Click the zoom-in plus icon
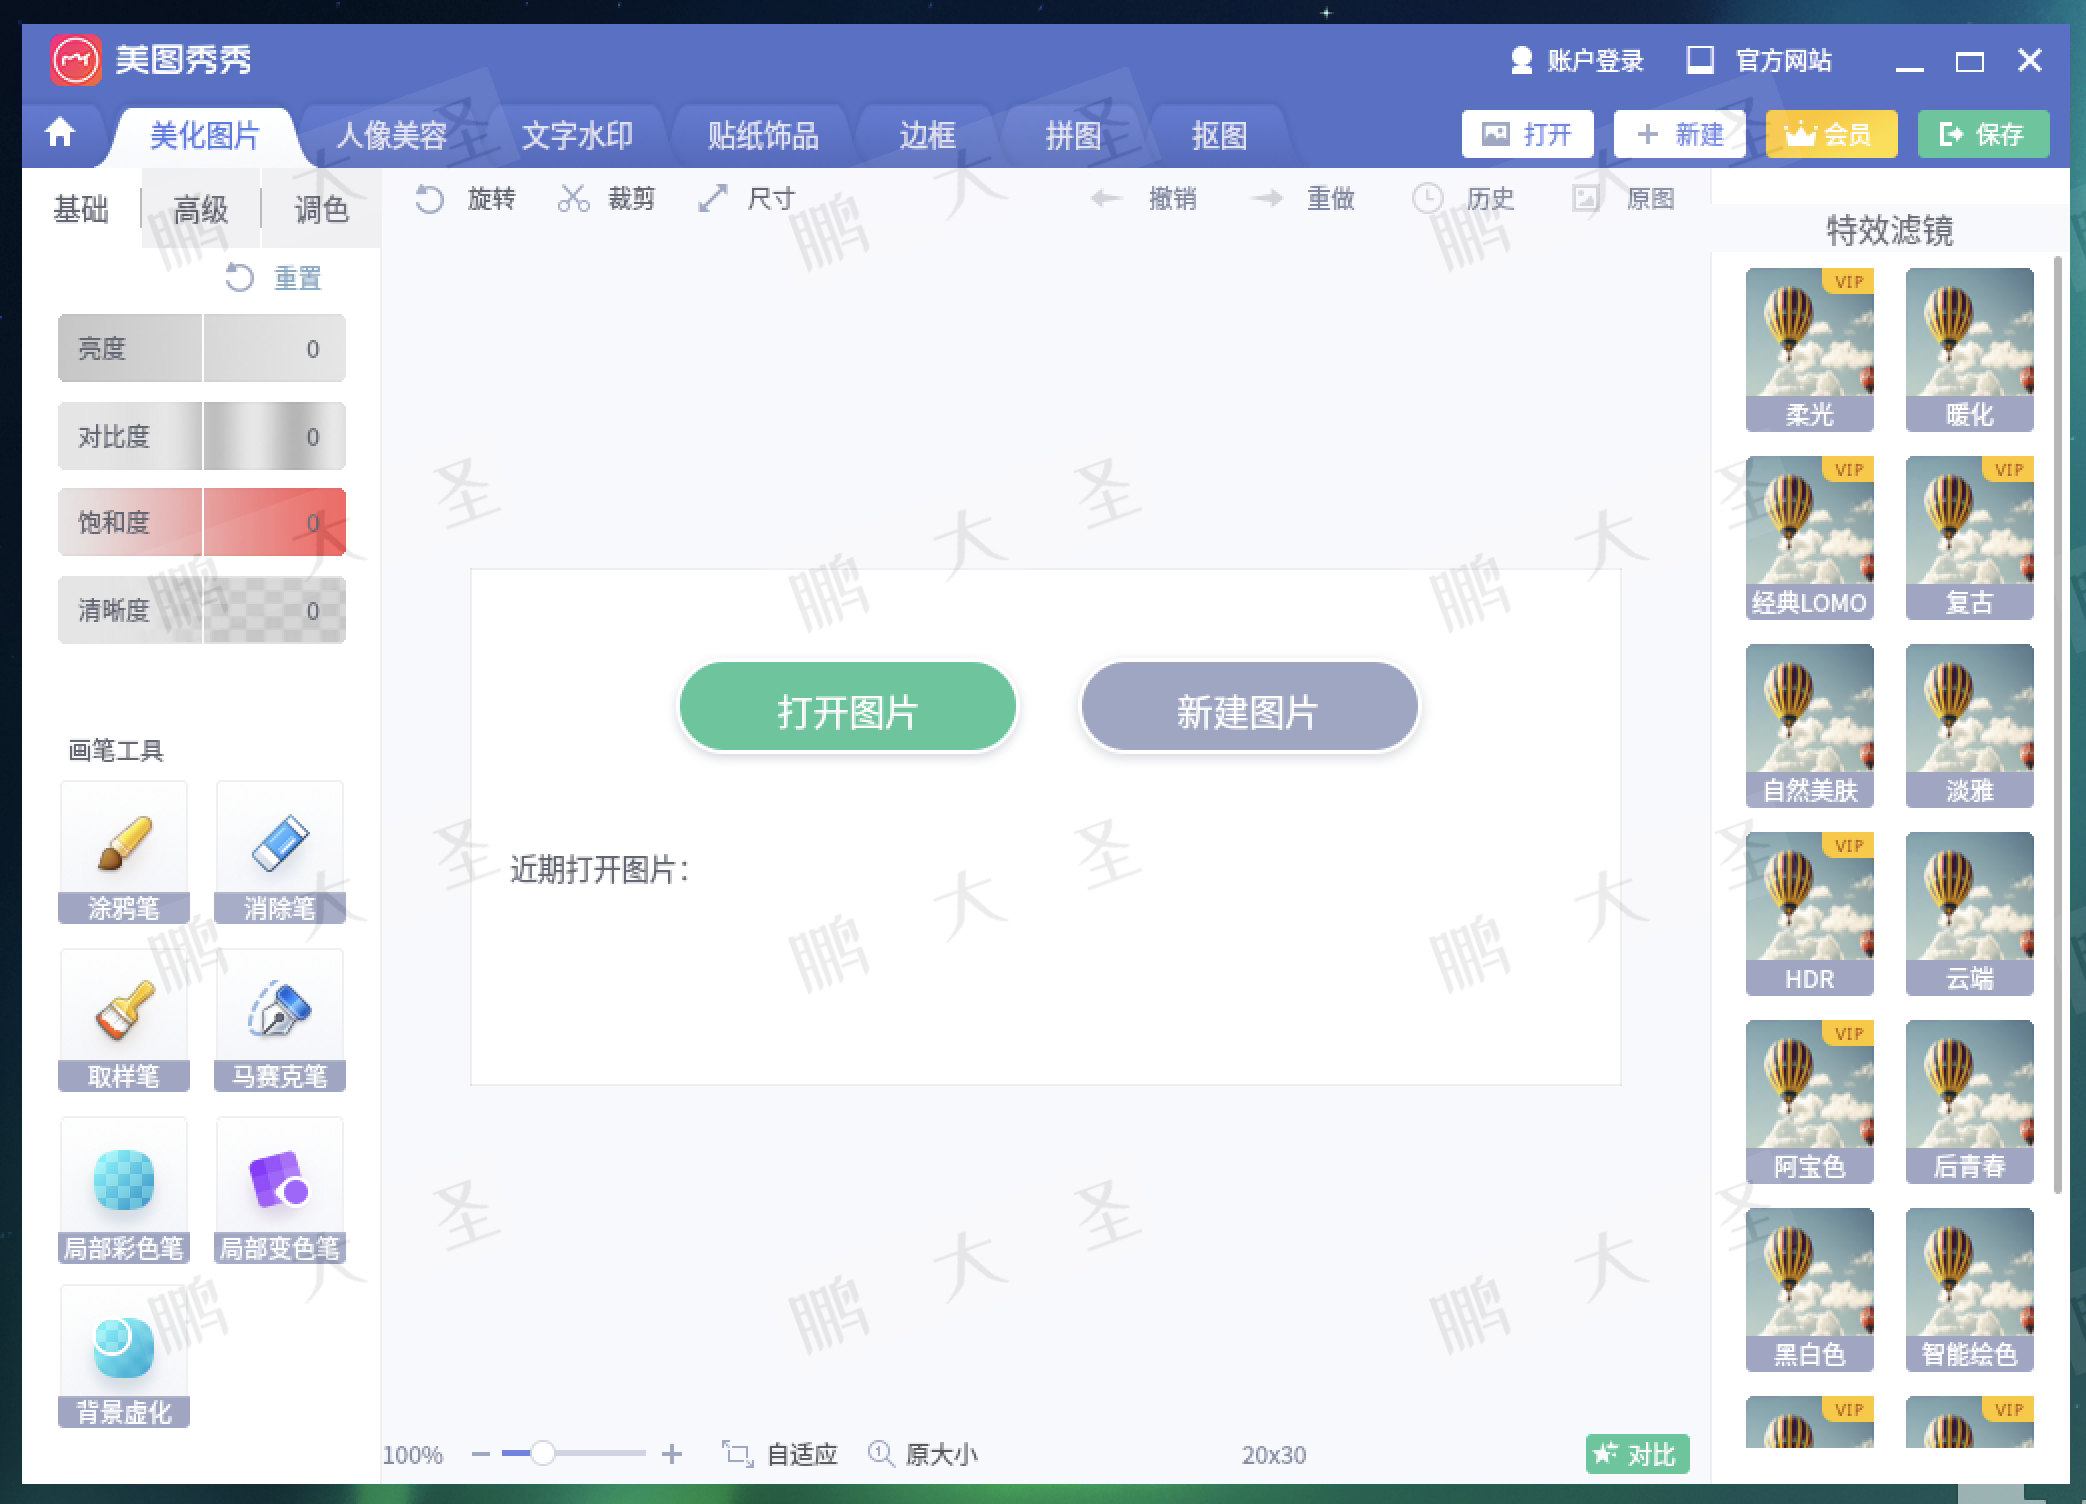 pos(672,1454)
